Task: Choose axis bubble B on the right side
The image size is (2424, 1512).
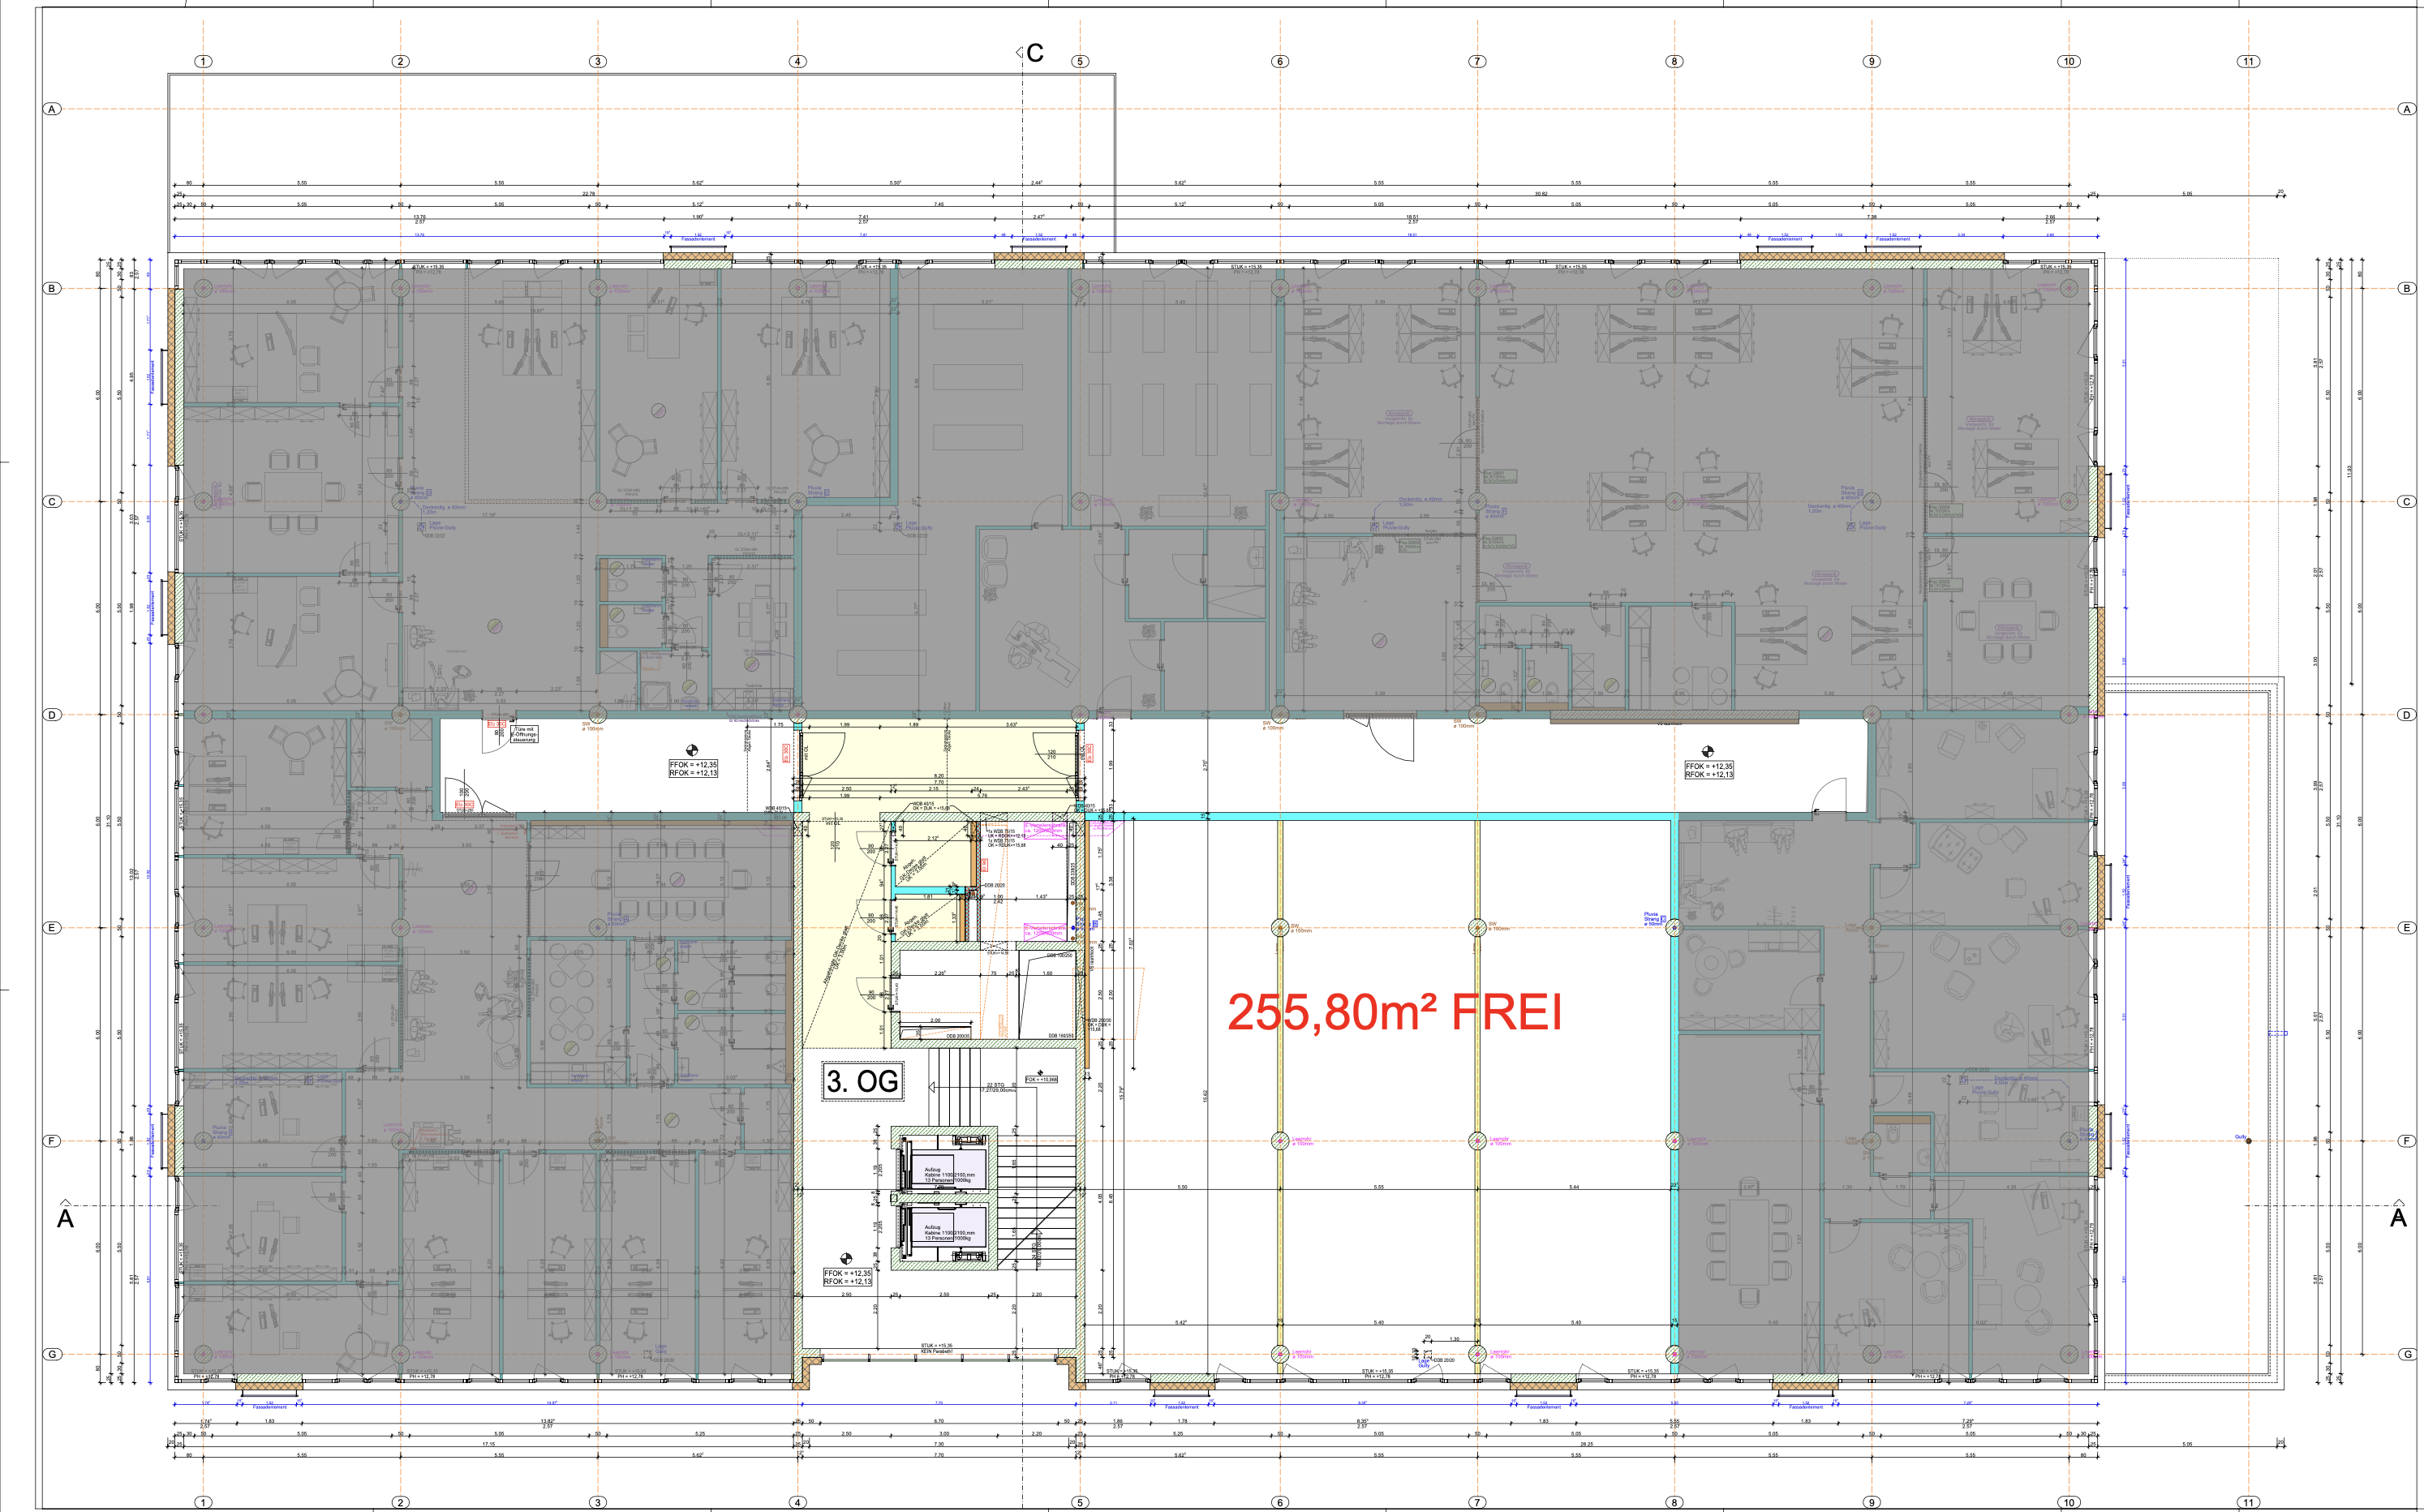Action: pos(2407,288)
